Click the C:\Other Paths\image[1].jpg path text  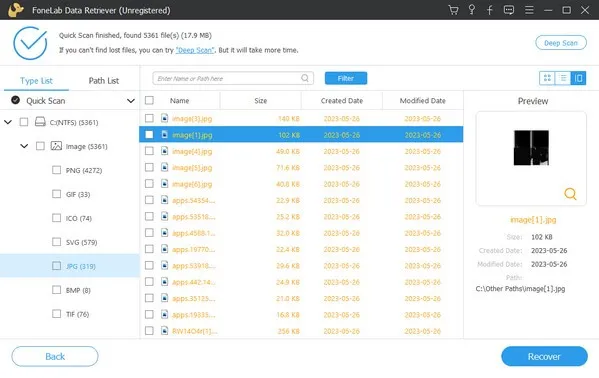(520, 289)
